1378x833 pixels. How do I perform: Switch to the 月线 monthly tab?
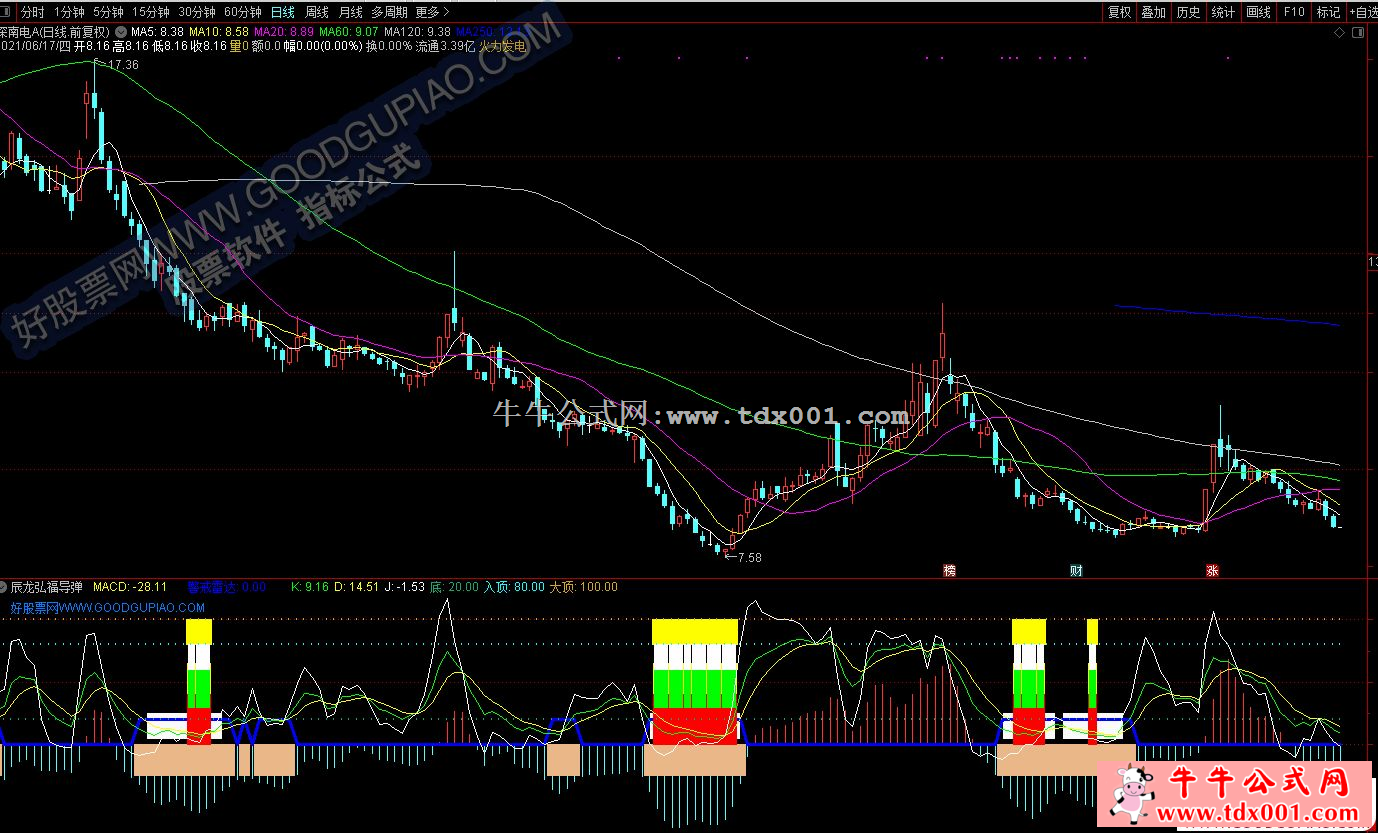pos(350,12)
